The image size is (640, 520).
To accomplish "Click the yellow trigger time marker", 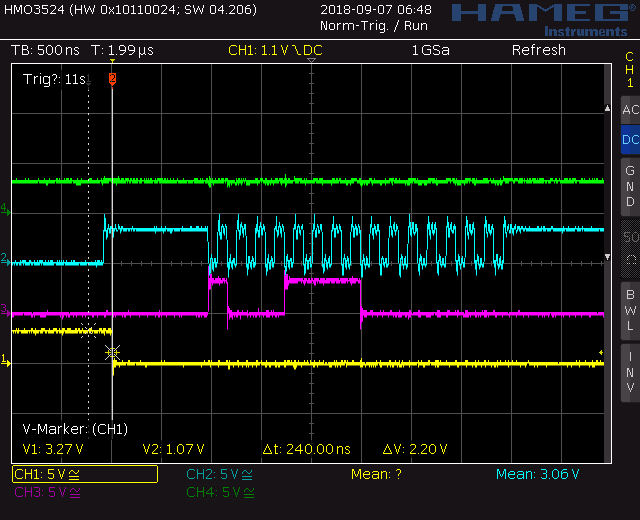I will click(x=112, y=61).
